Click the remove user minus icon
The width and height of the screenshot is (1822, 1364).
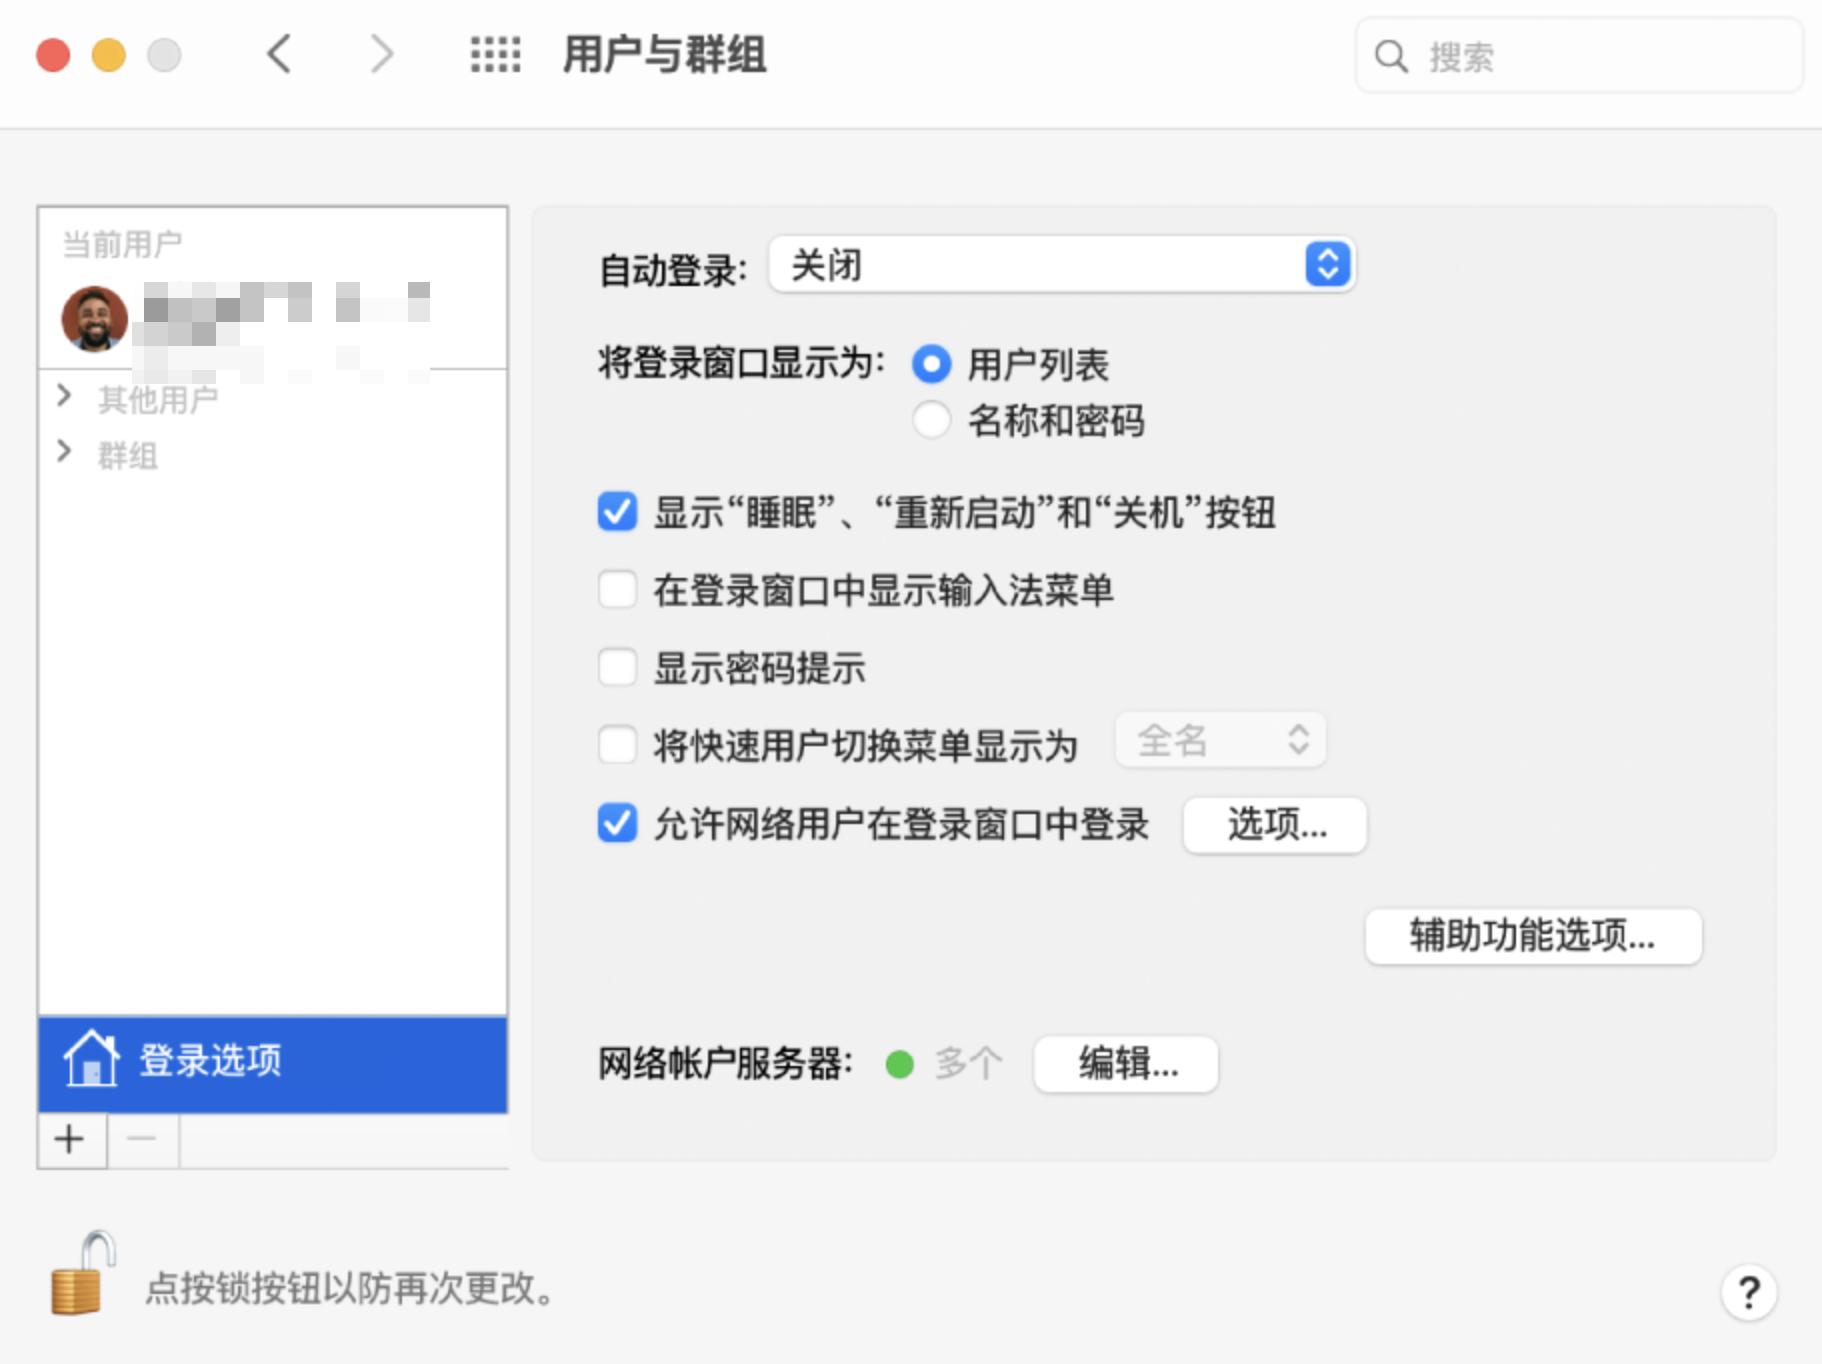[x=141, y=1139]
